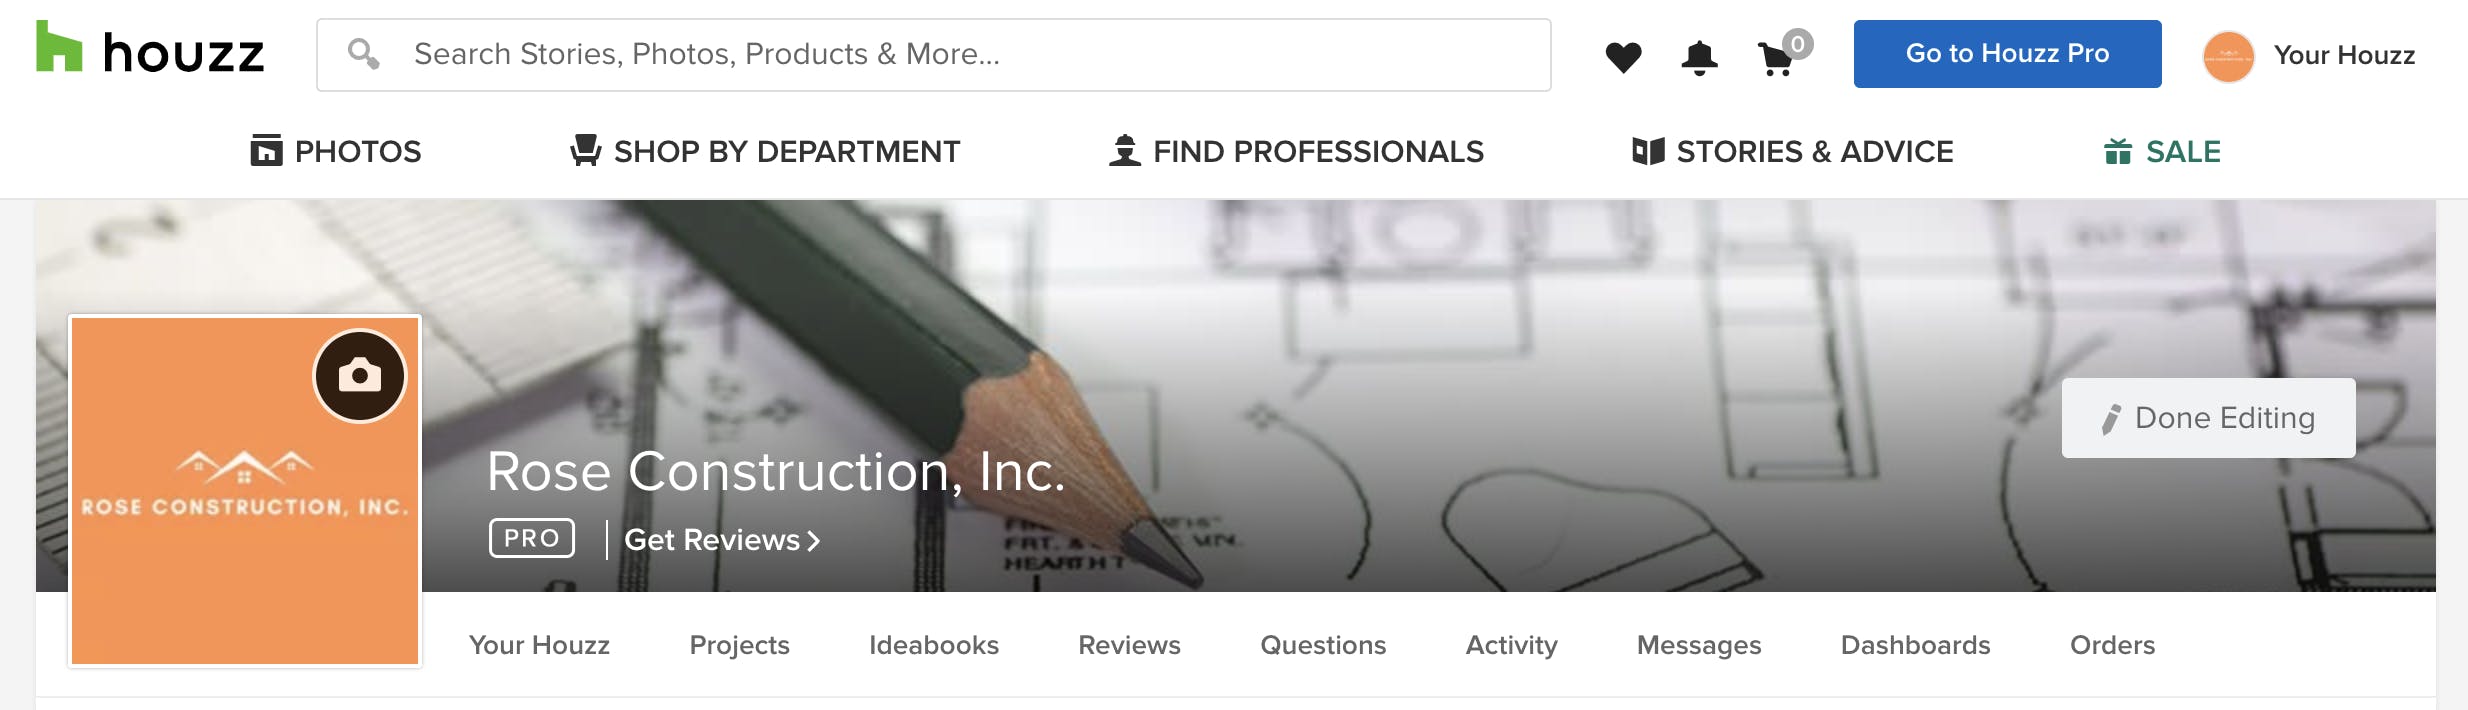Switch to the Projects tab
This screenshot has height=710, width=2468.
point(738,645)
